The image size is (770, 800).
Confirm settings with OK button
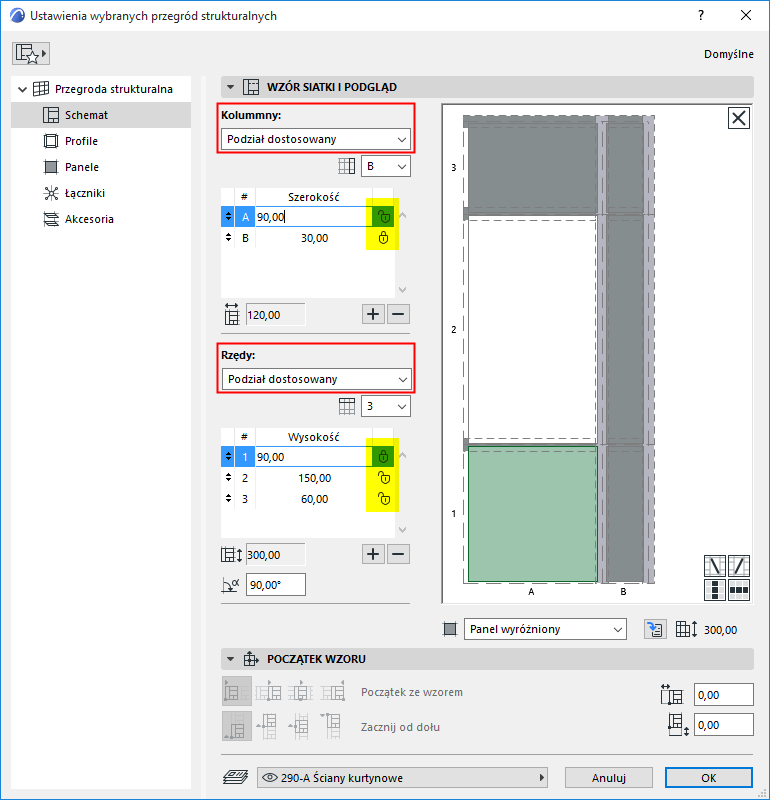(x=709, y=778)
